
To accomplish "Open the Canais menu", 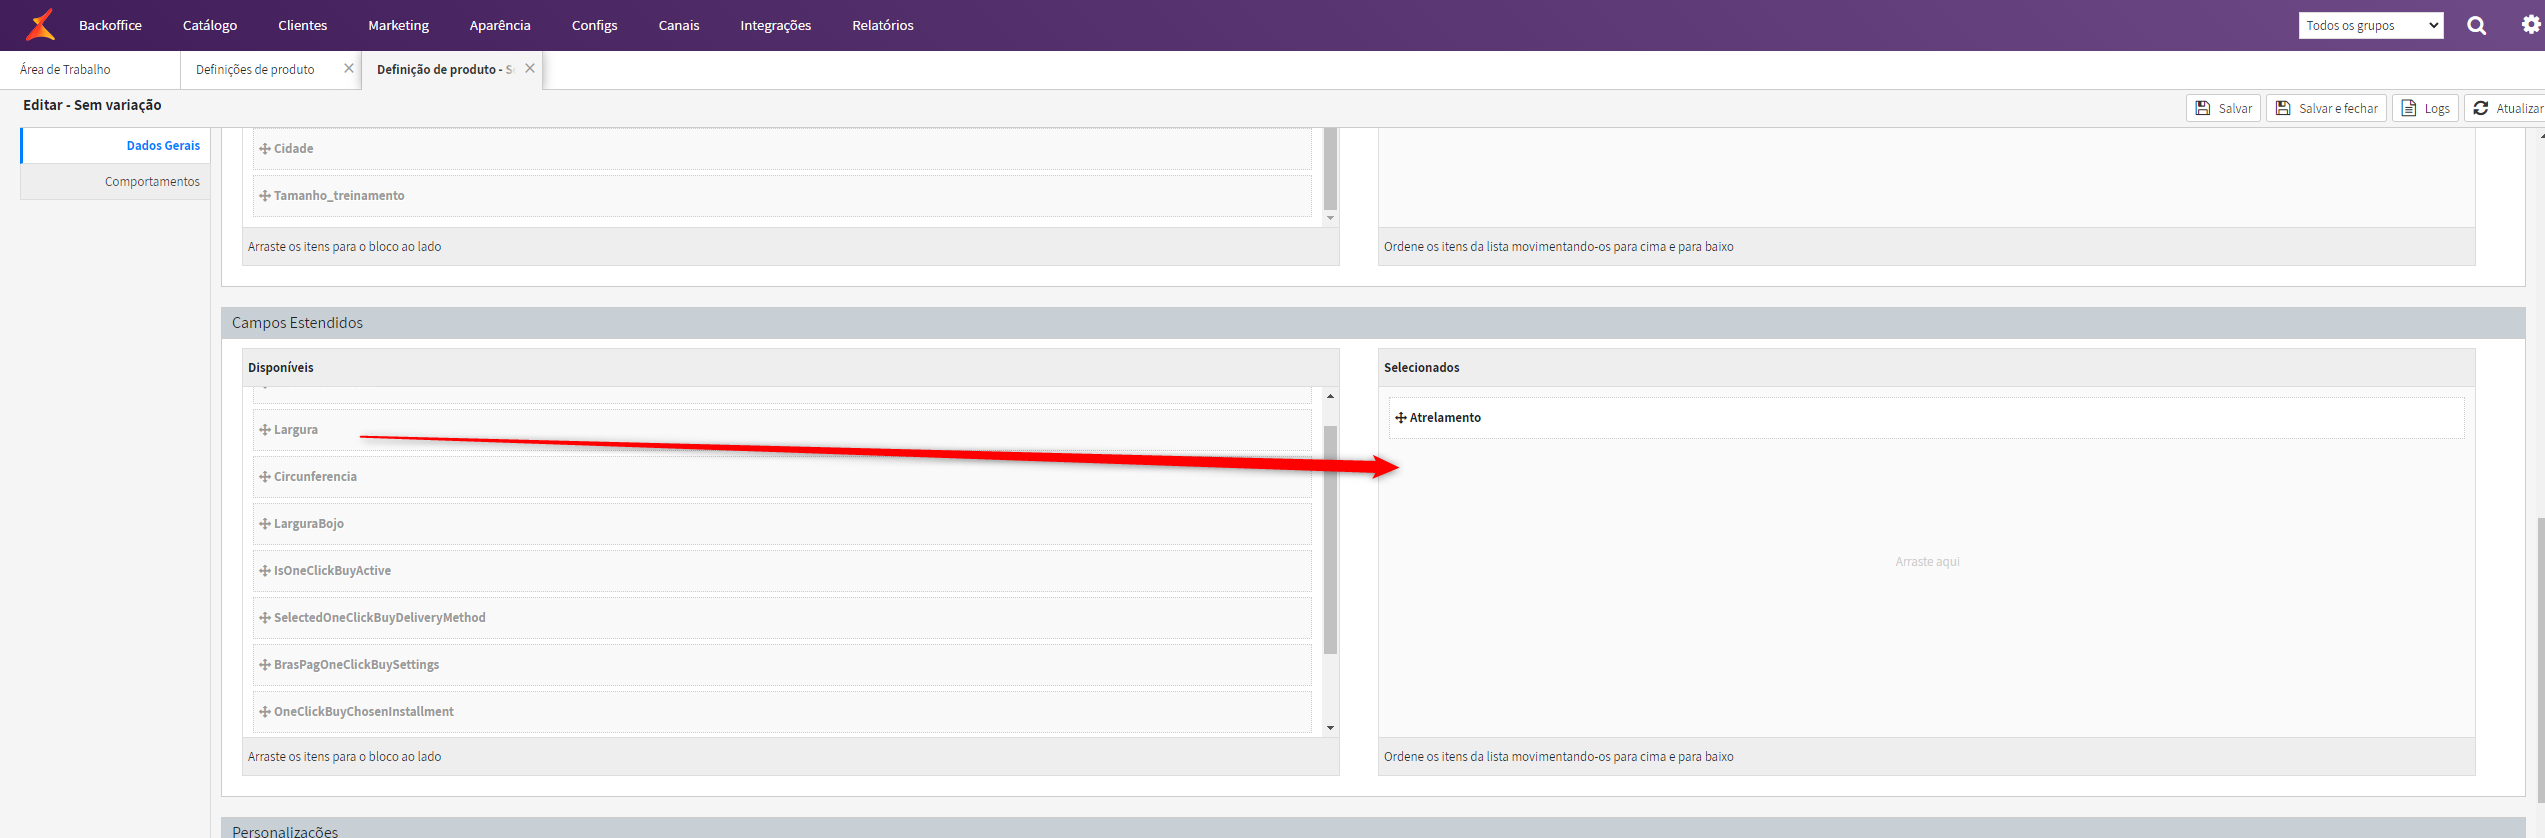I will click(x=679, y=25).
